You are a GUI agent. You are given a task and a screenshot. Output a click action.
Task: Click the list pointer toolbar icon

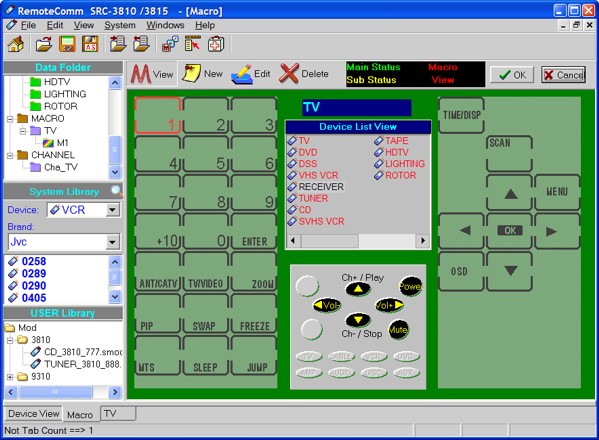tap(193, 44)
